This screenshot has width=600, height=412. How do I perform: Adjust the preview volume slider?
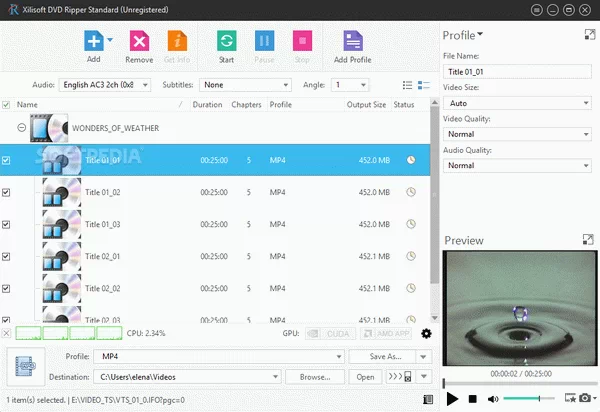pos(528,398)
